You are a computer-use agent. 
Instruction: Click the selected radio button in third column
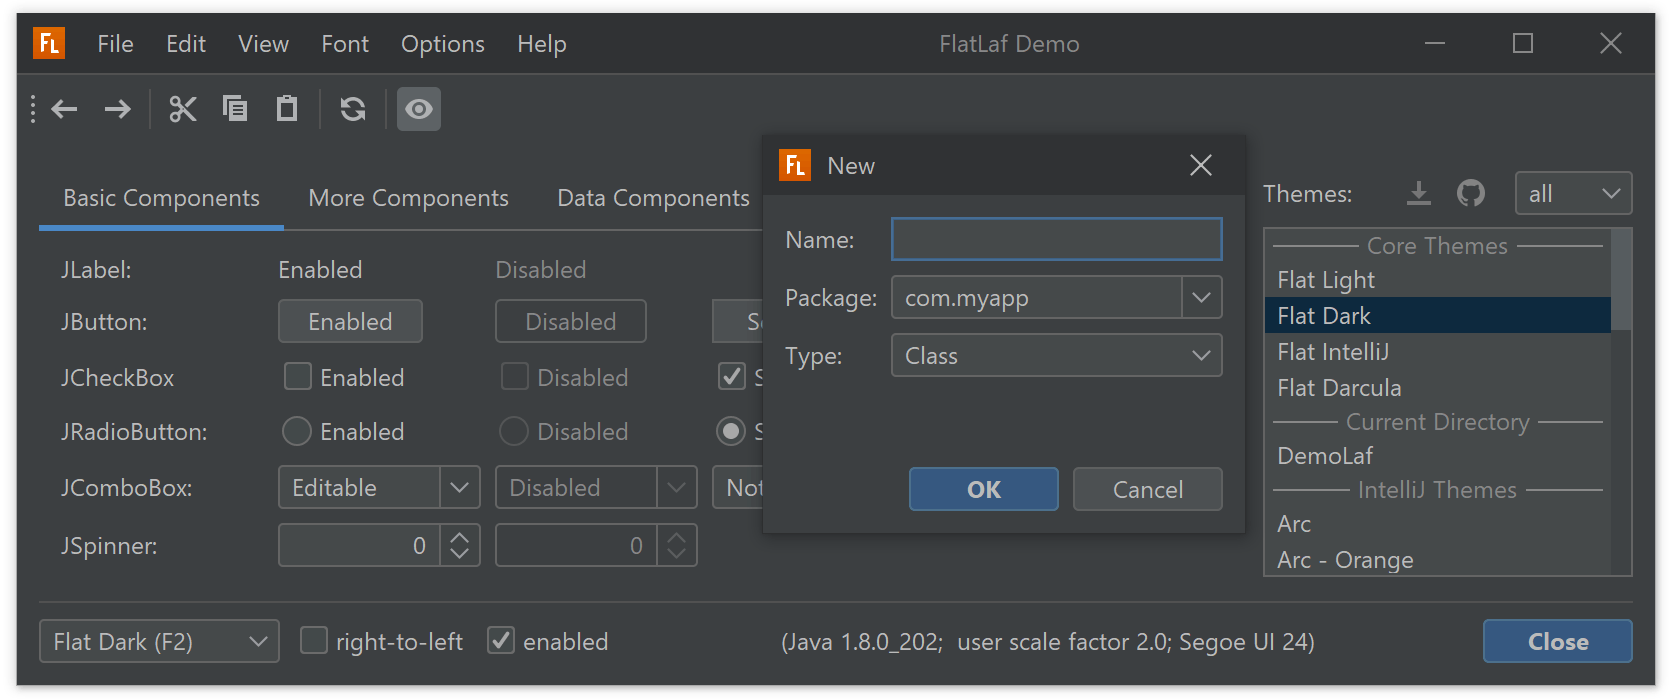731,431
